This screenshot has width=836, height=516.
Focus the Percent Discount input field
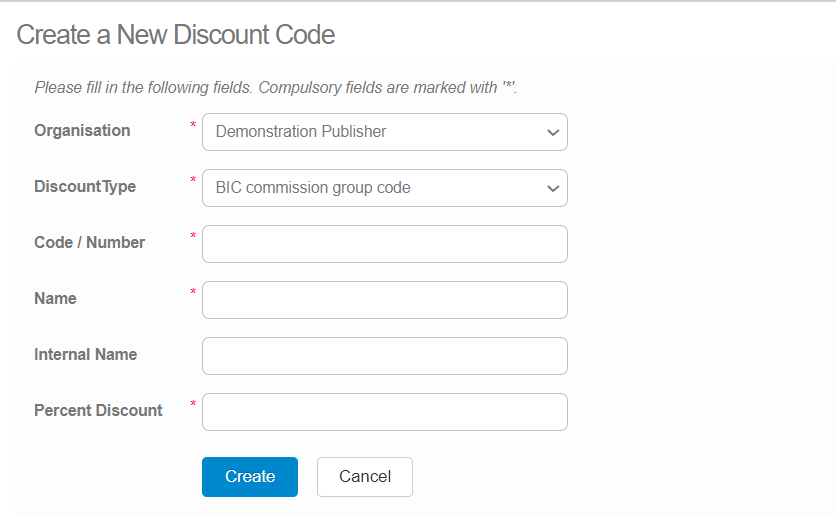click(384, 412)
